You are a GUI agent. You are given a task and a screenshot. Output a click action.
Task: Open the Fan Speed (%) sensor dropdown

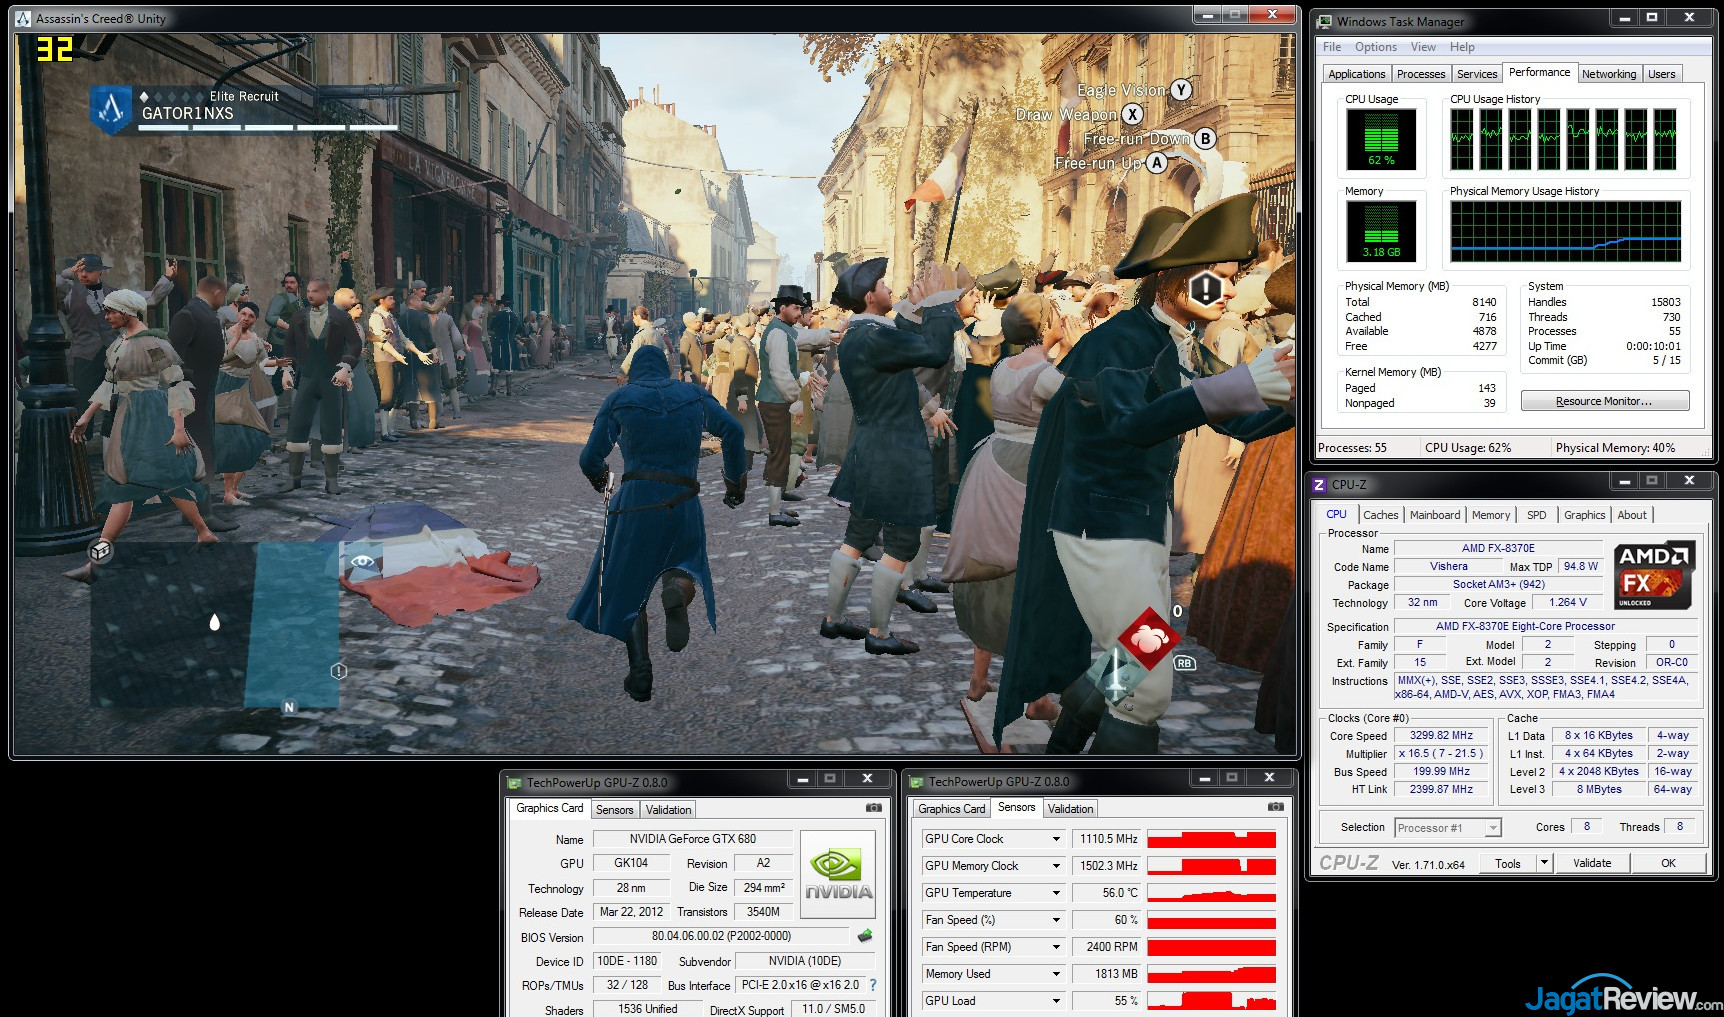(x=1056, y=920)
